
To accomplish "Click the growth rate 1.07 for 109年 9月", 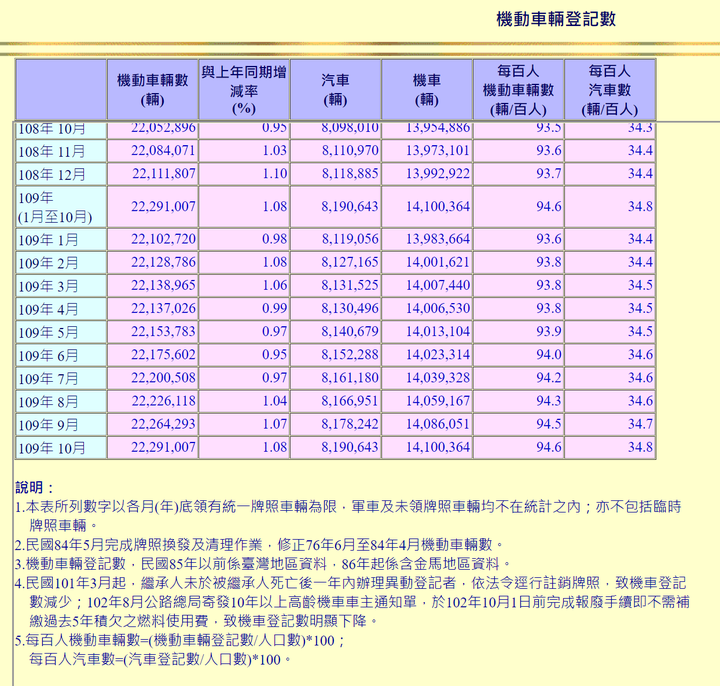I will (275, 424).
